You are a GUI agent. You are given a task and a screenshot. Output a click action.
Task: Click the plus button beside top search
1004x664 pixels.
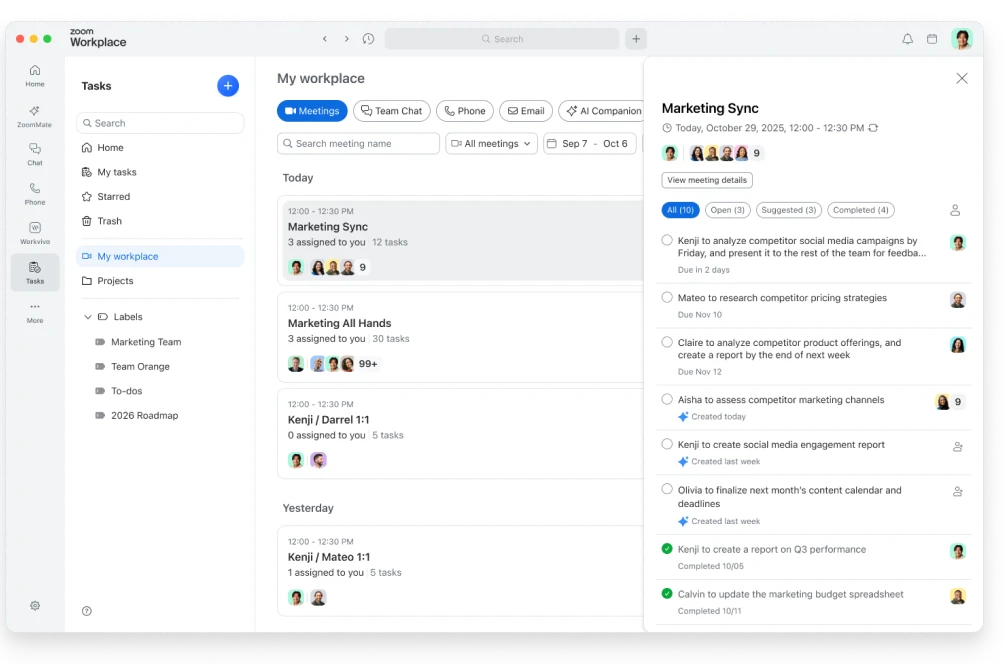click(636, 39)
